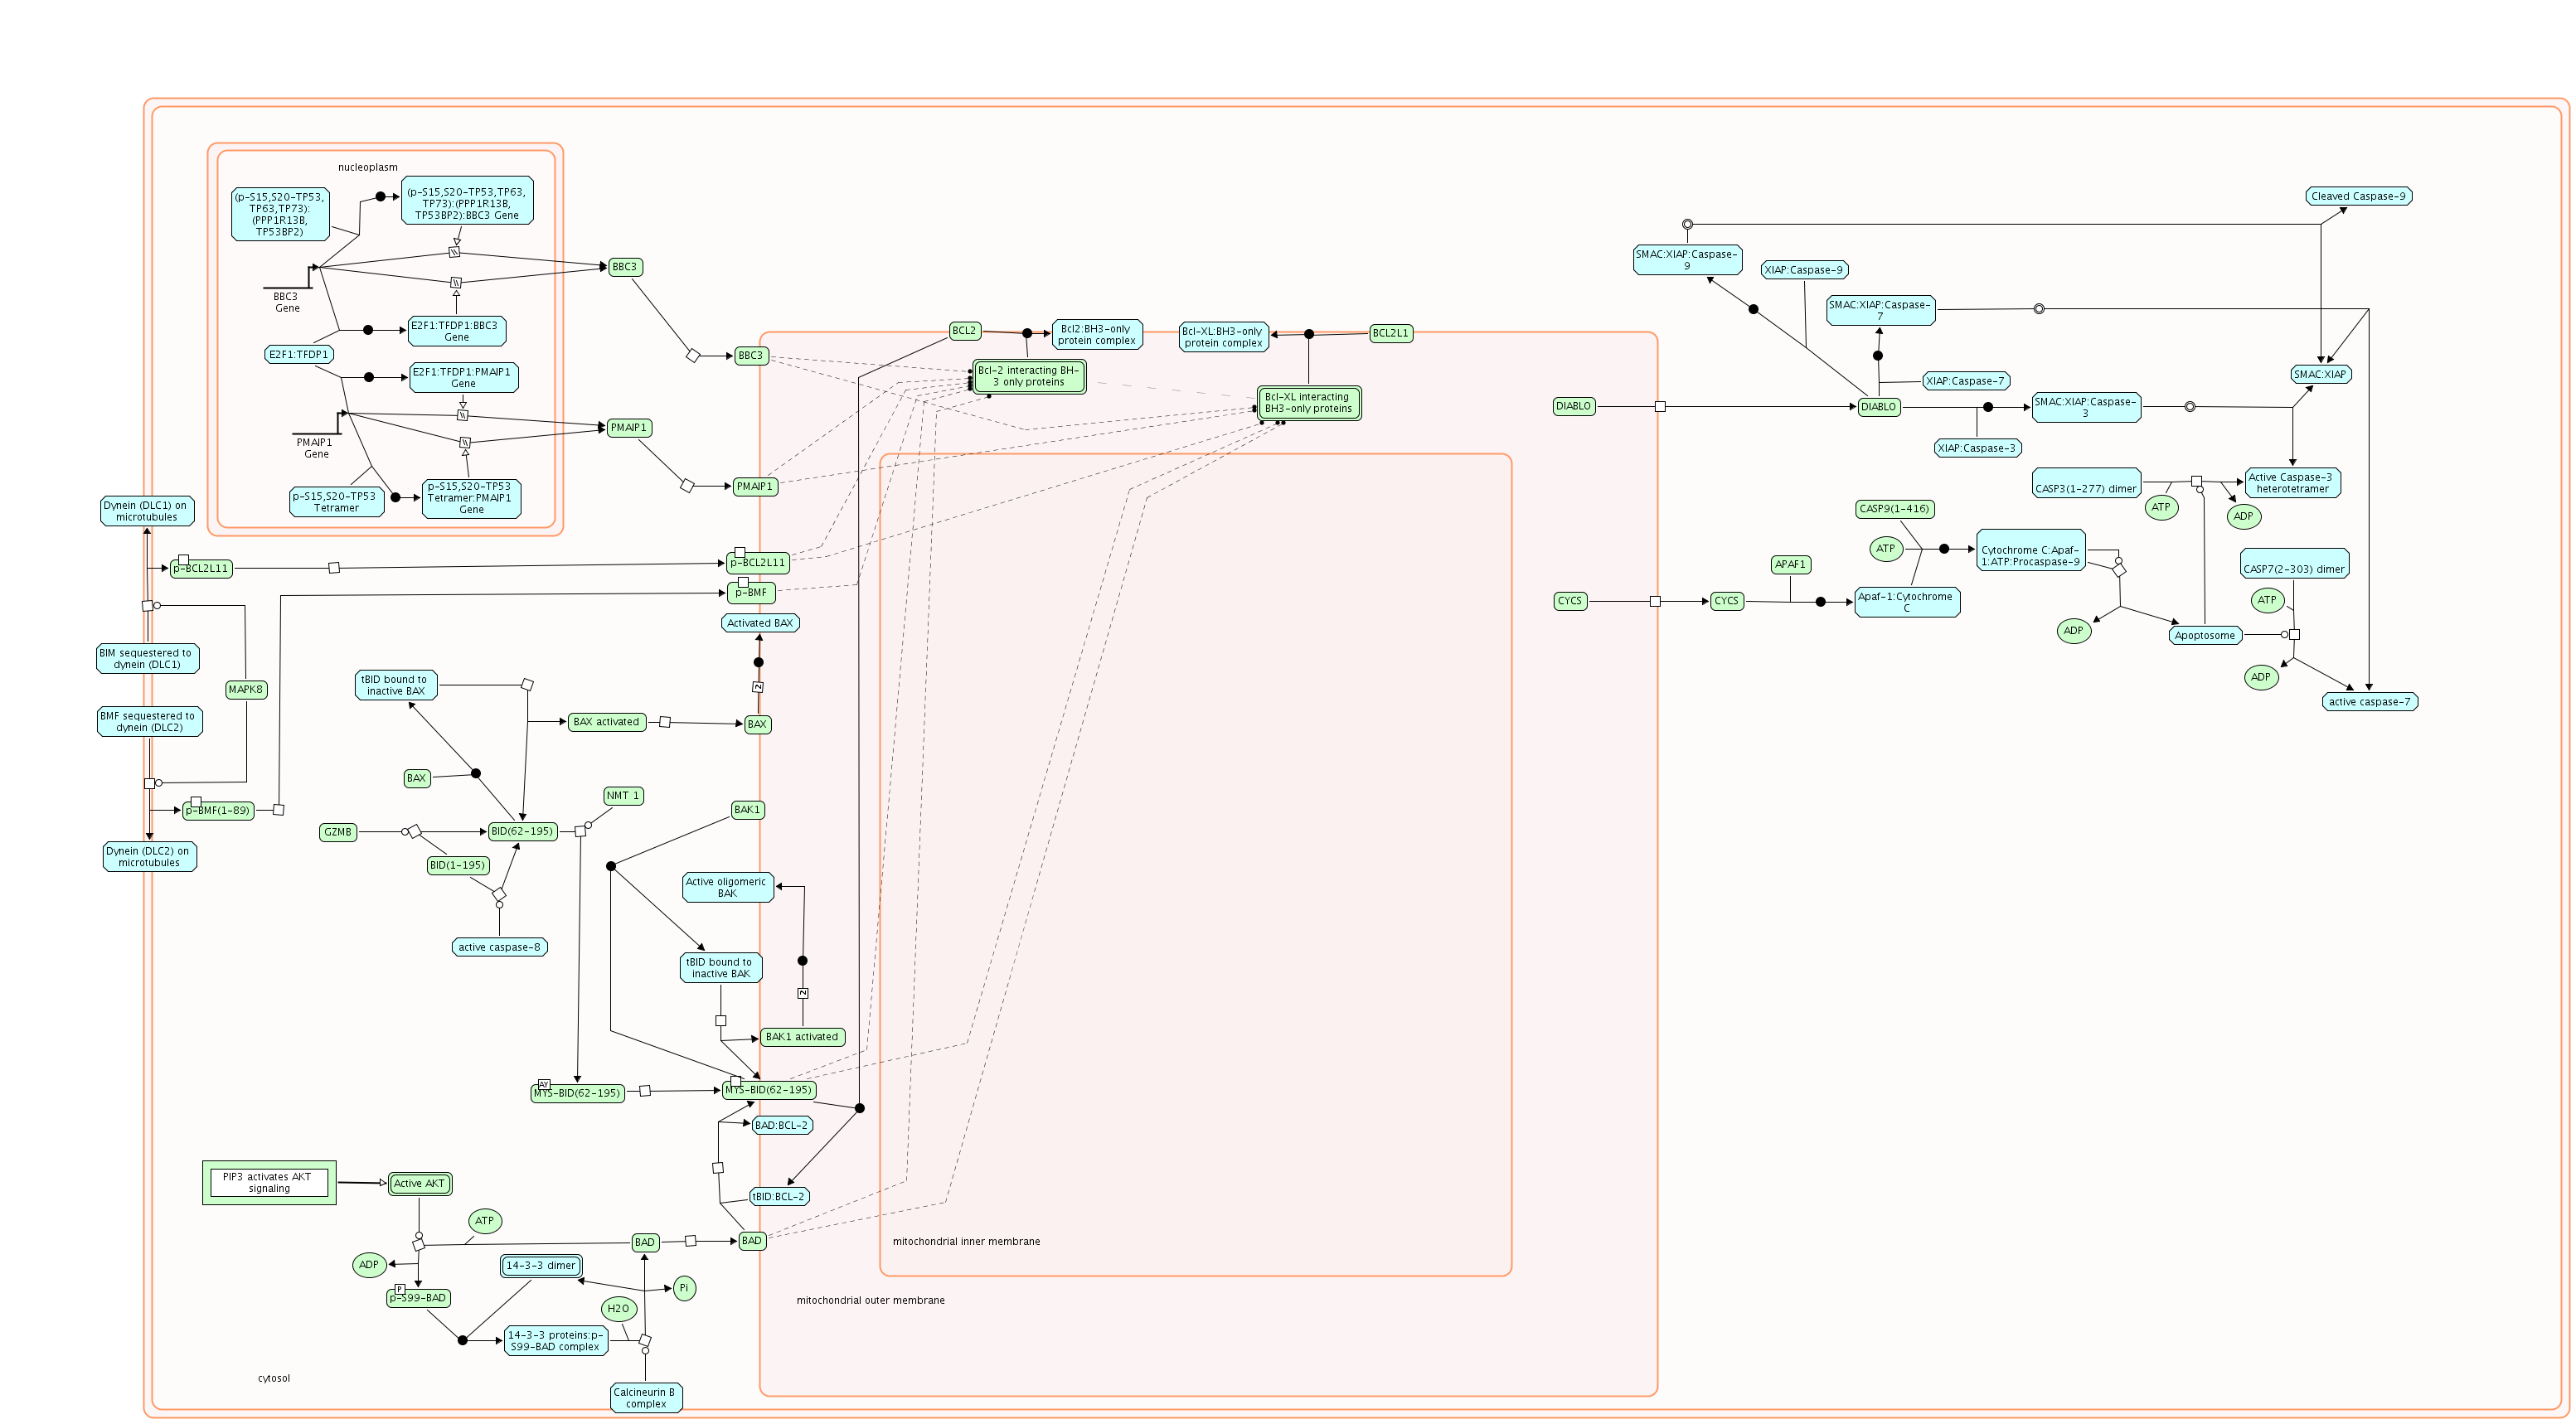
Task: Click the Calcineurin B complex node
Action: (645, 1397)
